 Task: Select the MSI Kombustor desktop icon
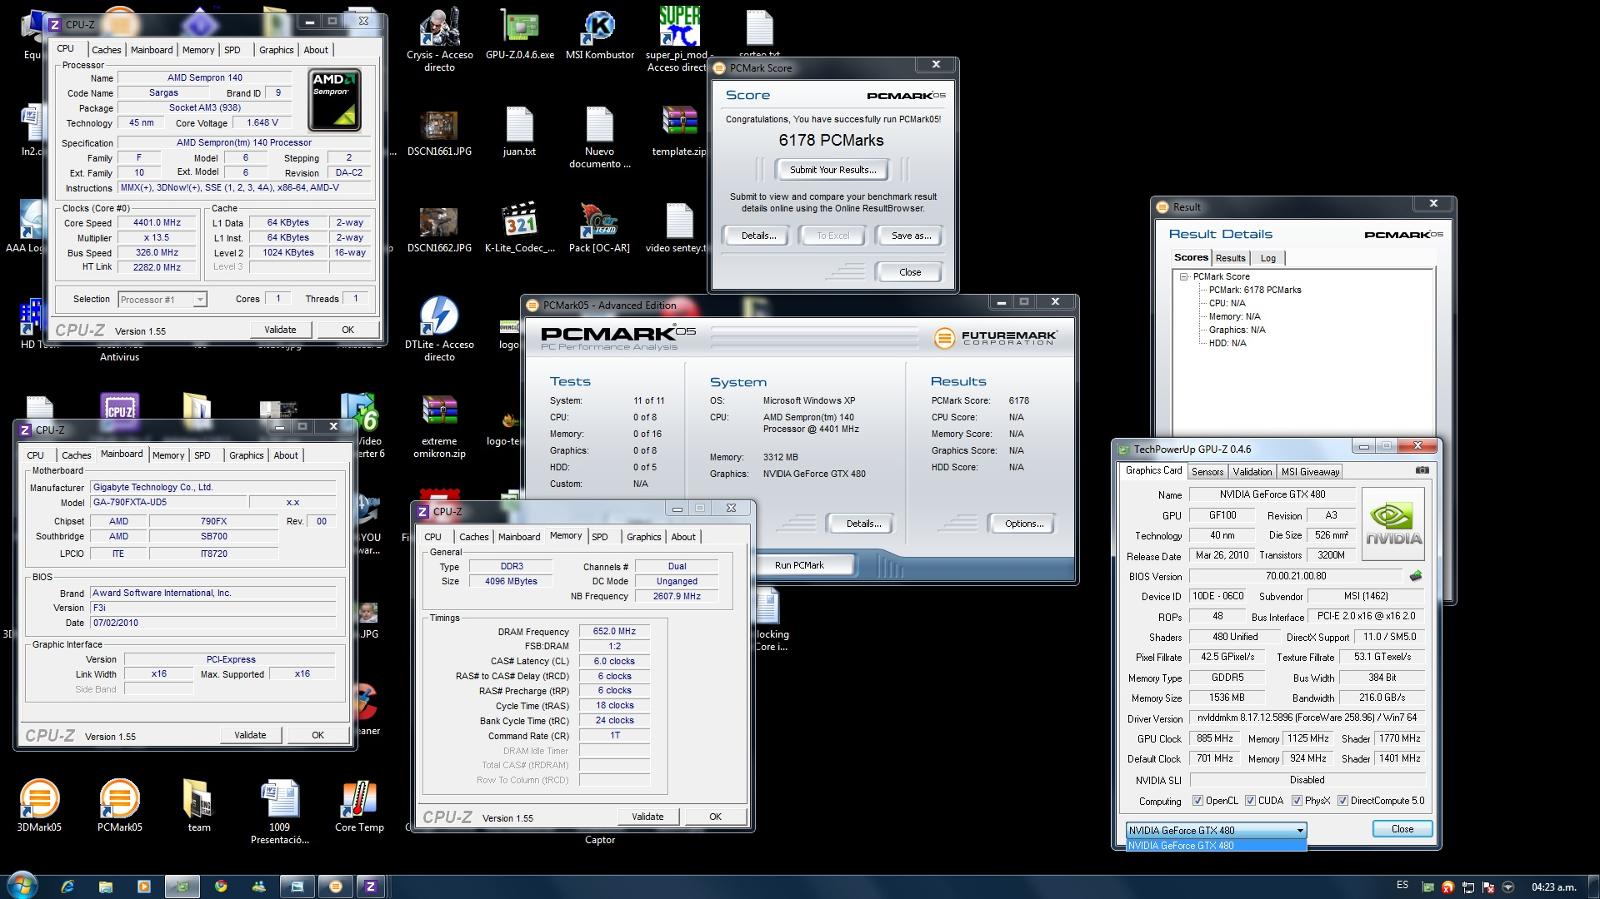tap(599, 35)
